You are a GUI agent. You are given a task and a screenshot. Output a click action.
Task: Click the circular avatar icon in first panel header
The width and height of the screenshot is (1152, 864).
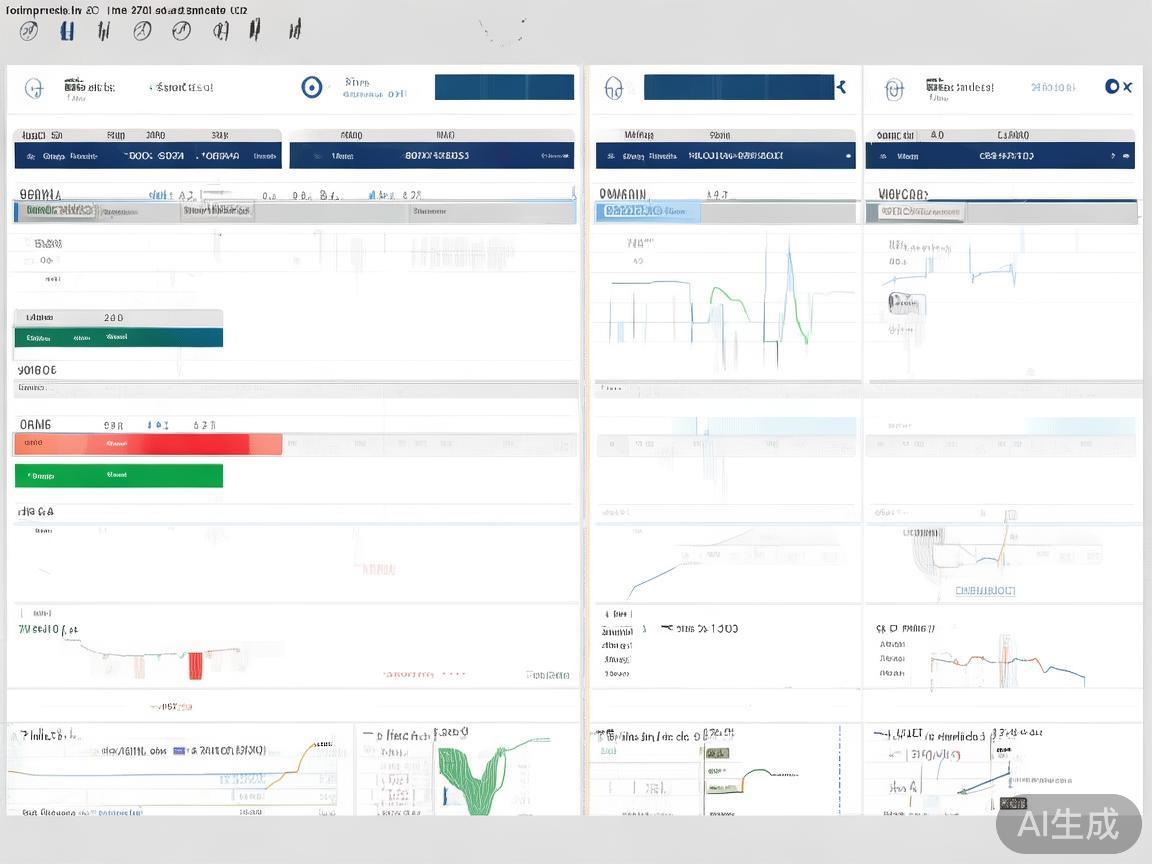34,89
